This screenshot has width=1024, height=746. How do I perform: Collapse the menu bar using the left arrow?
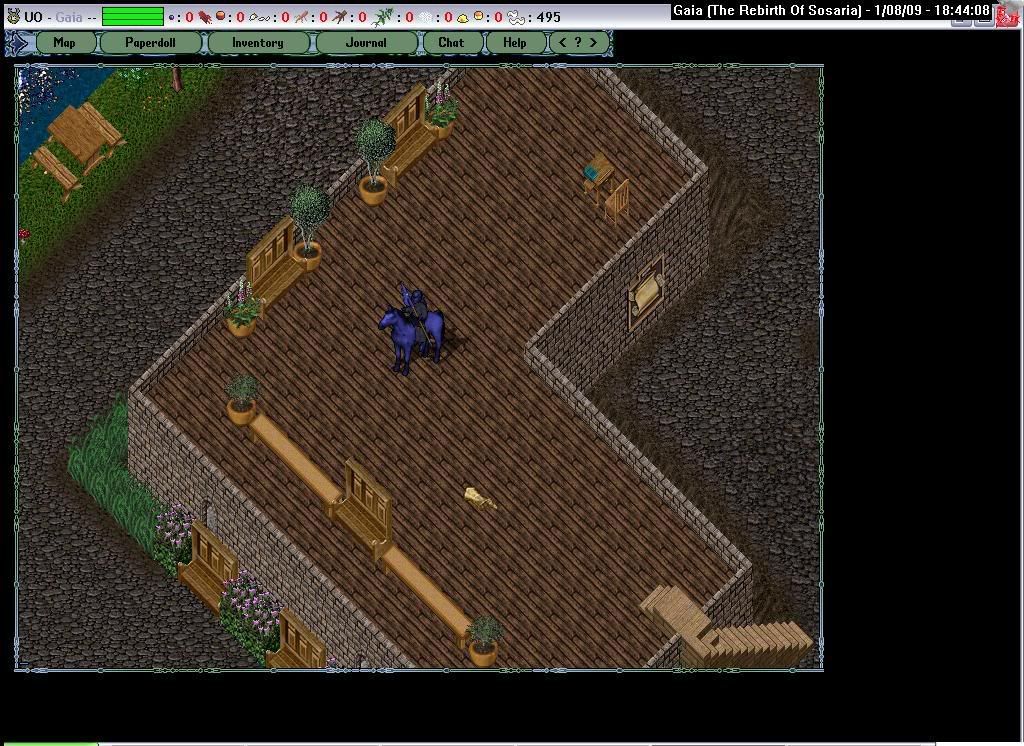point(18,43)
